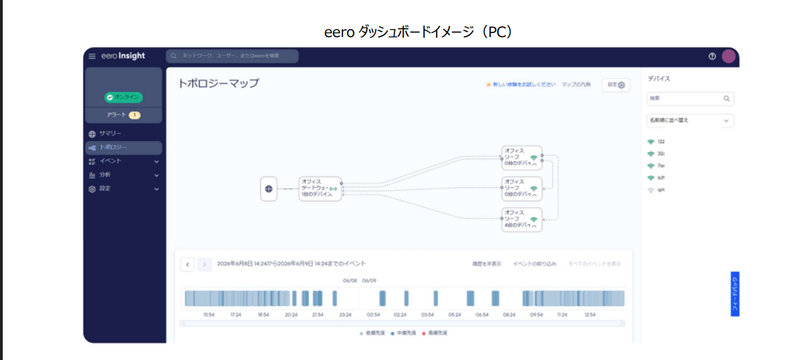800x360 pixels.
Task: Click the magnifier icon in device search box
Action: click(727, 98)
